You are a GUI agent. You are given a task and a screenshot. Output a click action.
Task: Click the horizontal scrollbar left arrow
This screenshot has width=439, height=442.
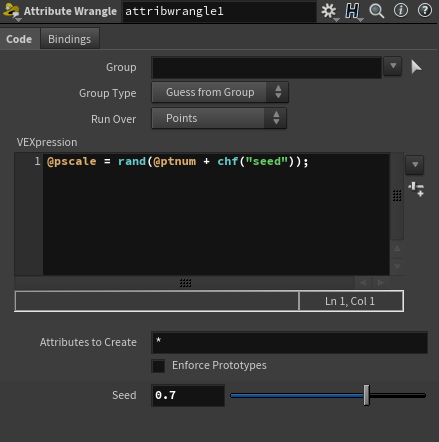[x=363, y=283]
